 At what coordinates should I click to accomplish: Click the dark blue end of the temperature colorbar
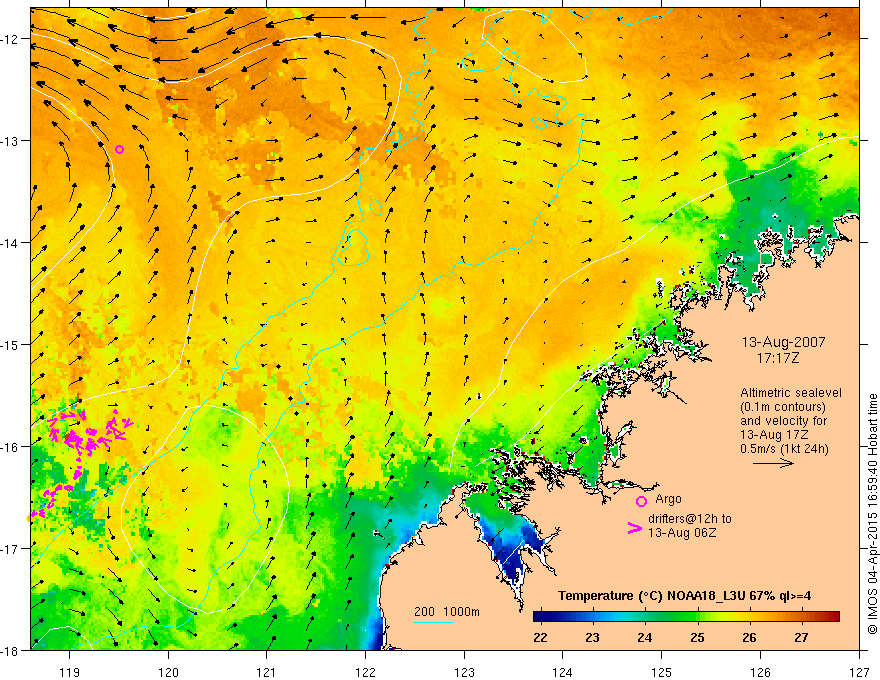click(542, 617)
